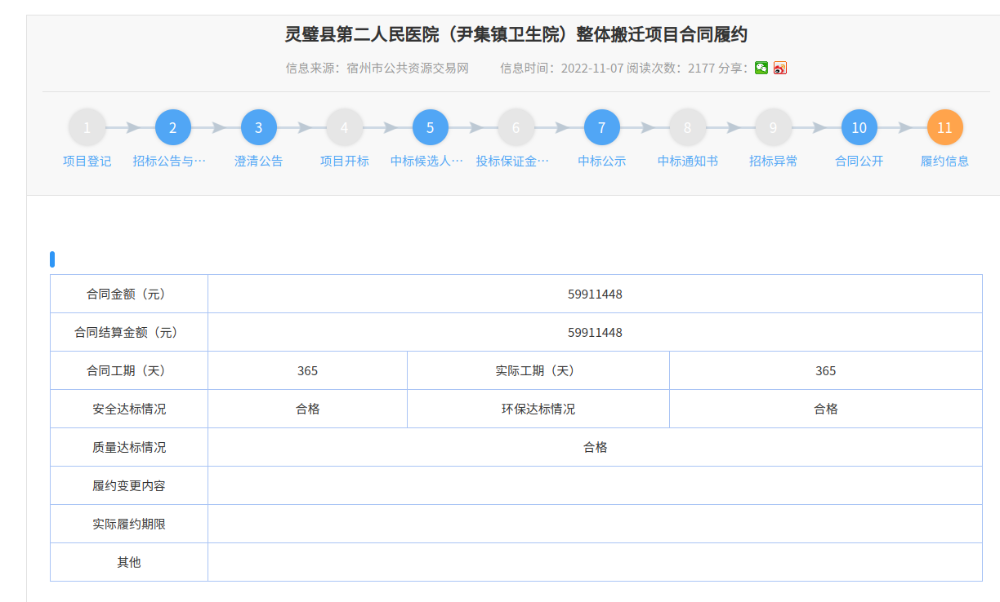Screen dimensions: 1000x602
Task: Click the 合同结算金额（元） label cell
Action: pos(129,332)
